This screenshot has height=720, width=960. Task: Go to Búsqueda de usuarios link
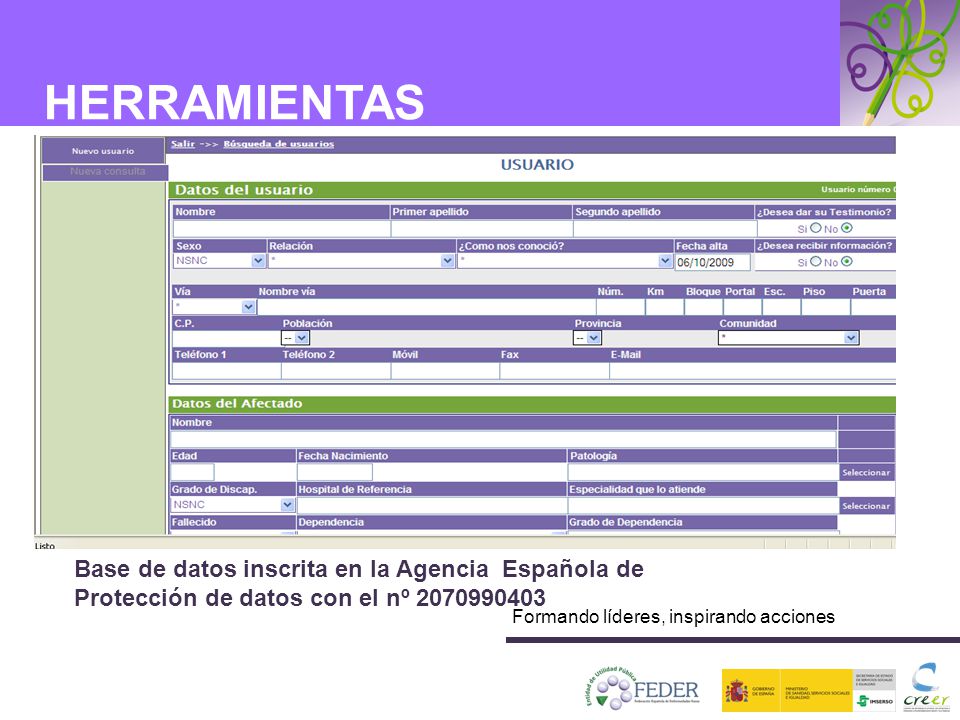click(x=279, y=144)
